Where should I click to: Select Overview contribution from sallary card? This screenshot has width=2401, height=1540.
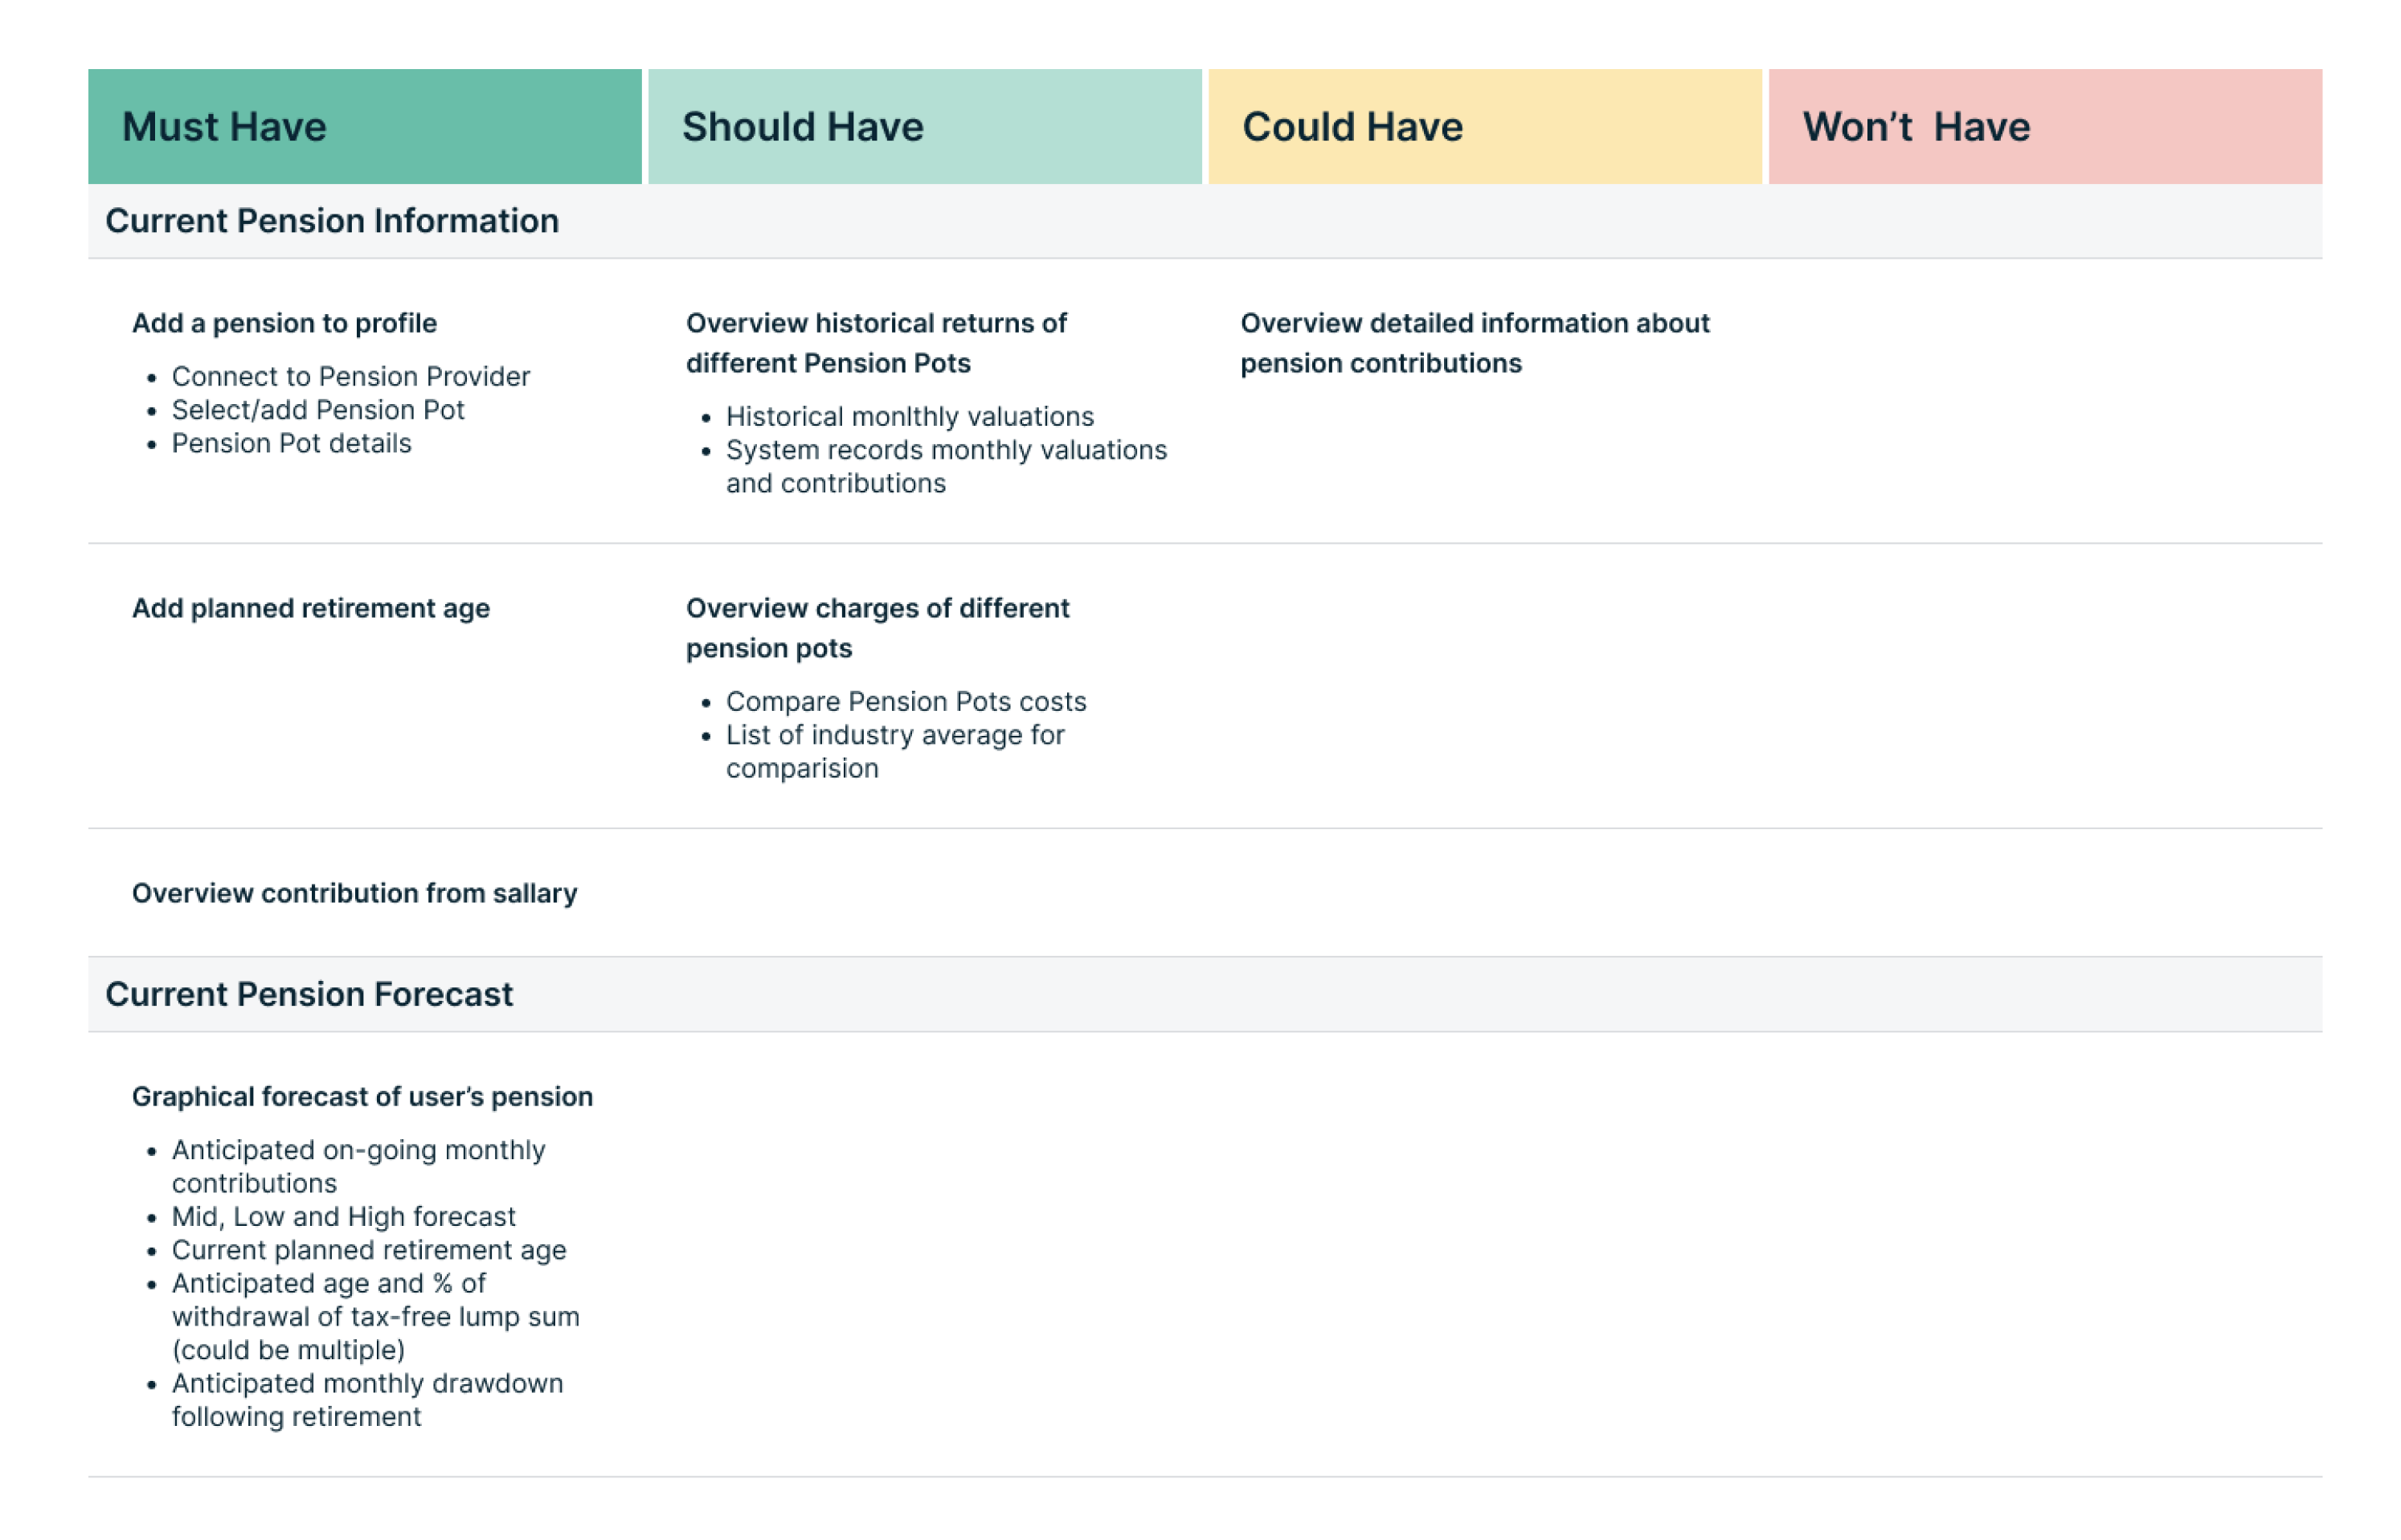point(355,893)
